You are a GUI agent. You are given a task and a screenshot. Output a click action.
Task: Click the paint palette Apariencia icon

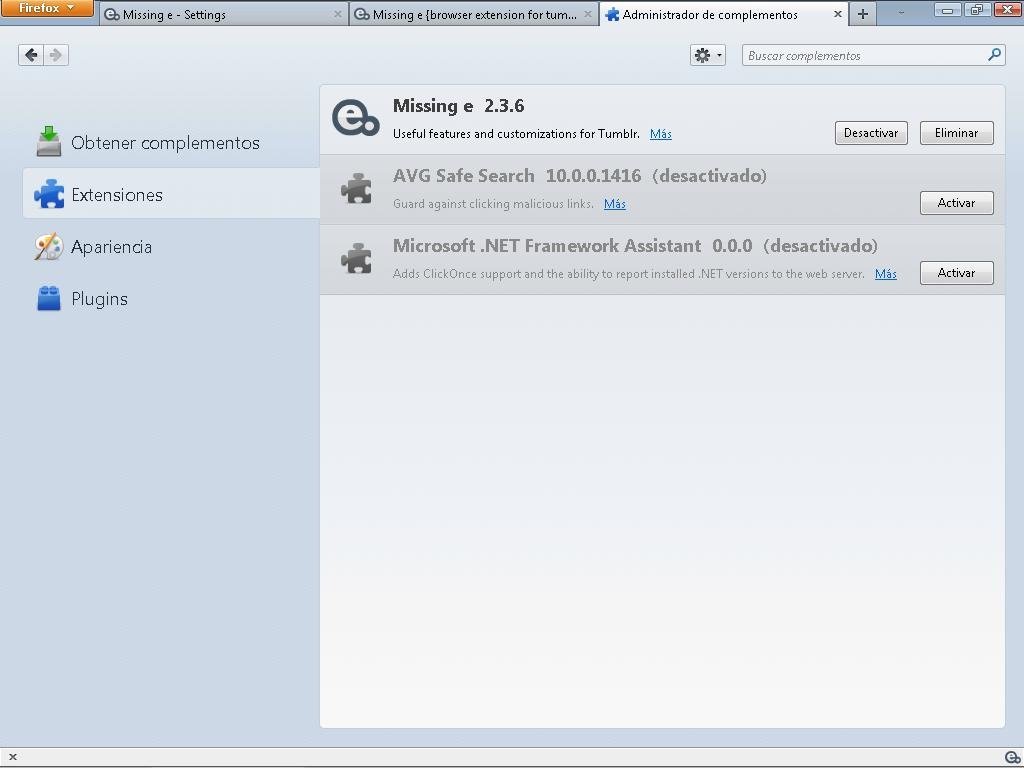(x=49, y=246)
